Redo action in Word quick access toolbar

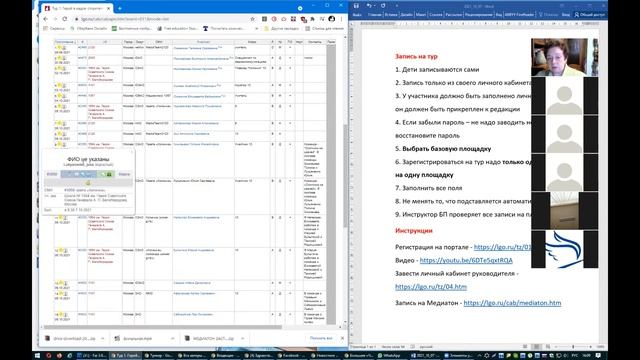(x=383, y=6)
